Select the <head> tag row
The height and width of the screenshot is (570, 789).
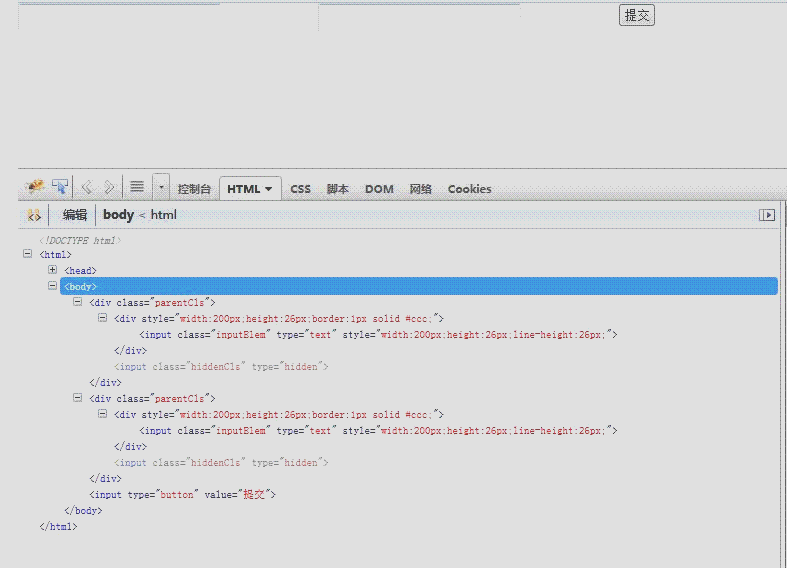tap(80, 271)
